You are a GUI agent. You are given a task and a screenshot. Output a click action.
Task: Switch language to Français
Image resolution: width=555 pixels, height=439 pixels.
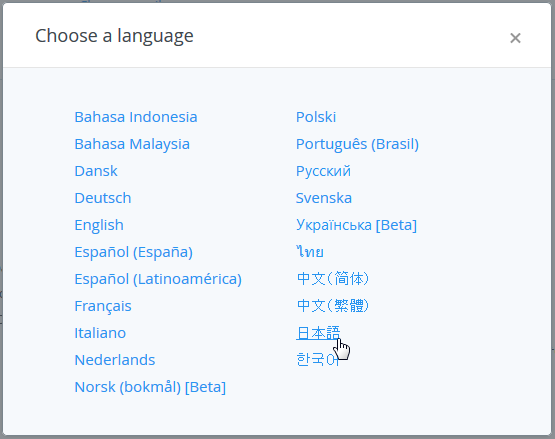[103, 306]
